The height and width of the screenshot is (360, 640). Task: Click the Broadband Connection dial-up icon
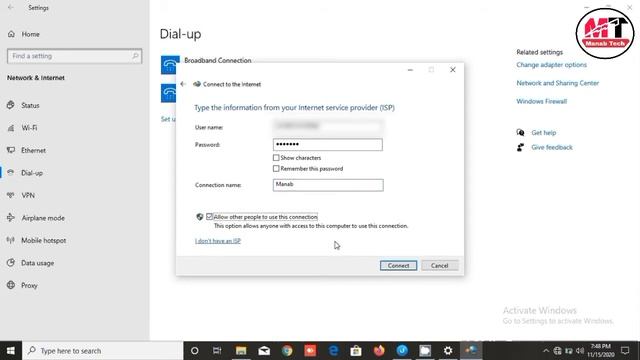point(169,65)
